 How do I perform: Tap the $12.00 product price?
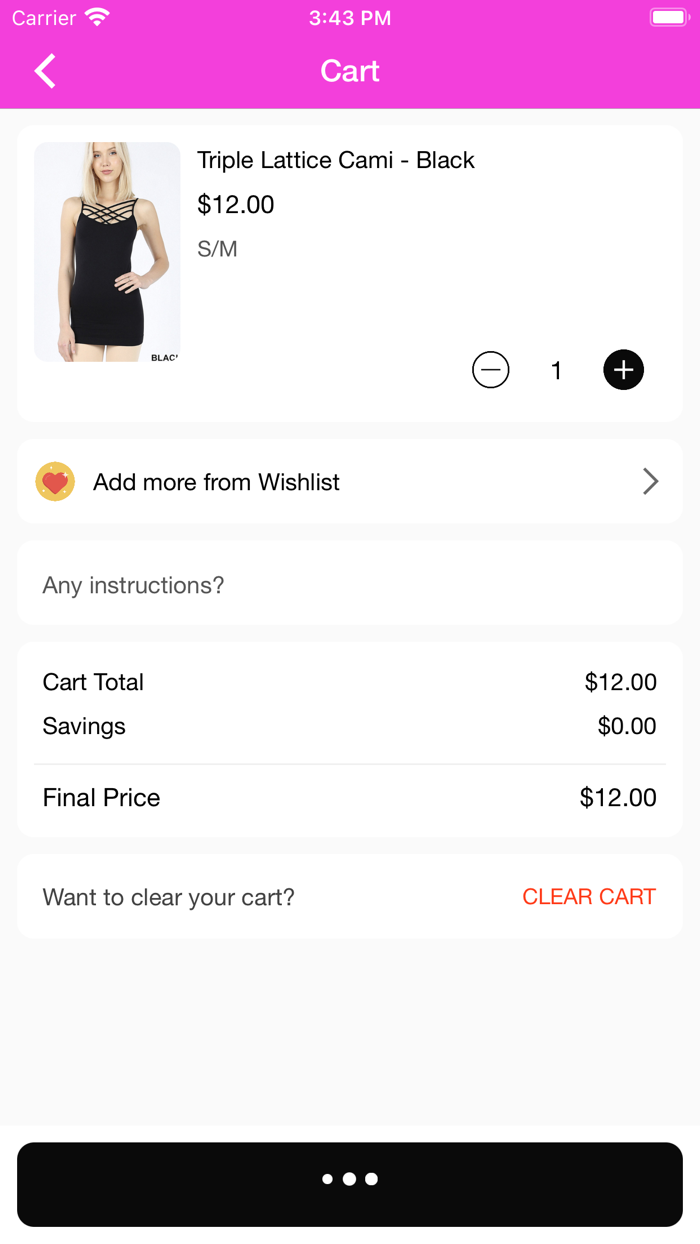(235, 205)
